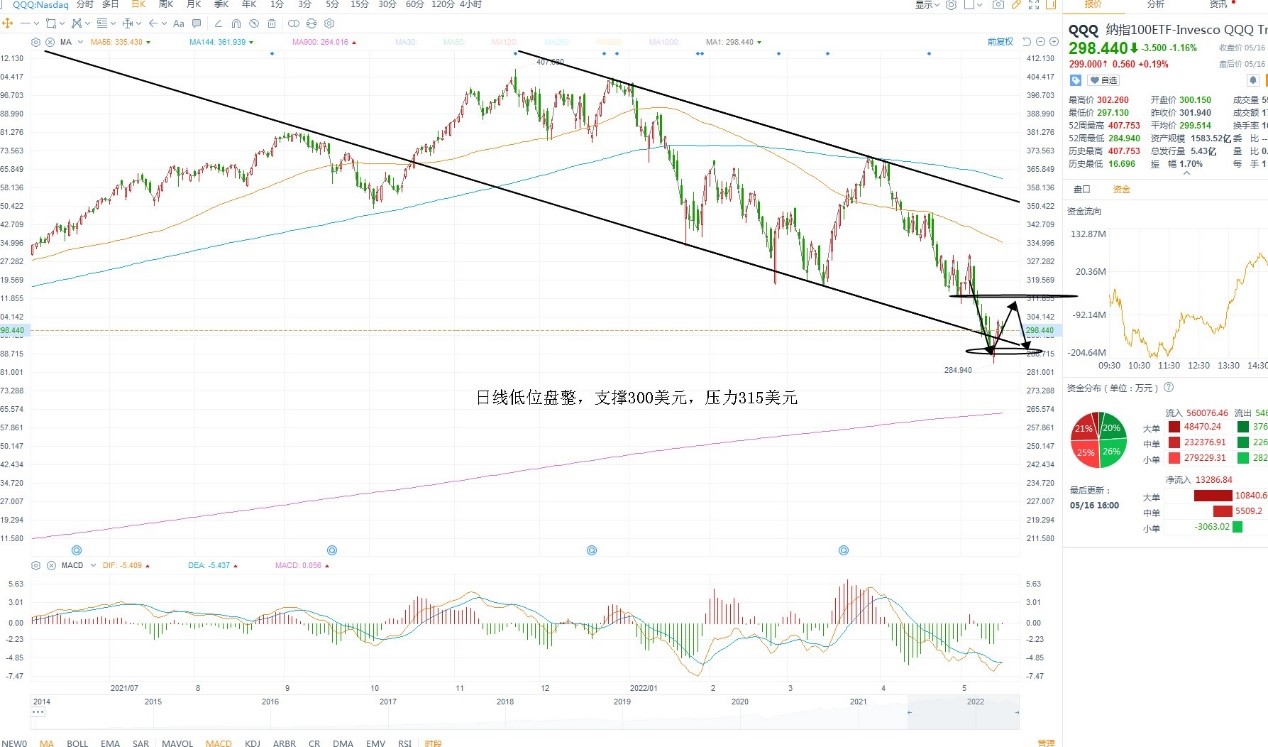Open 管理 indicator management link
Image resolution: width=1268 pixels, height=747 pixels.
1045,743
